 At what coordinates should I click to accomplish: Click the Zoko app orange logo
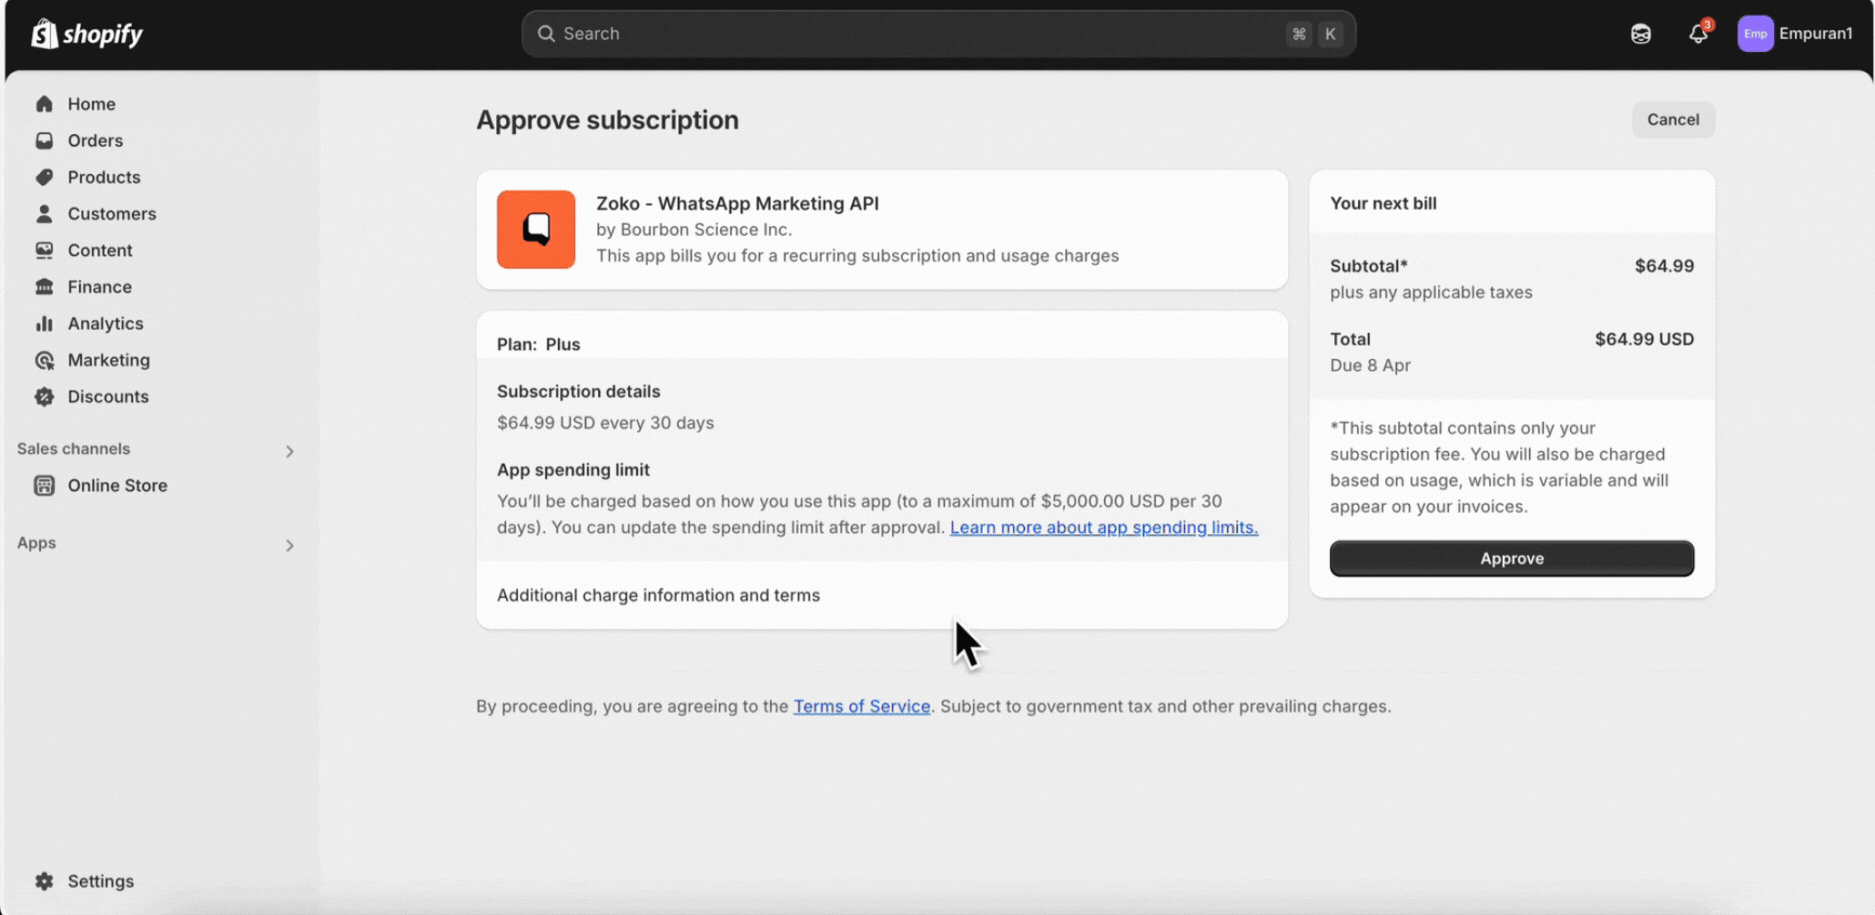click(536, 230)
